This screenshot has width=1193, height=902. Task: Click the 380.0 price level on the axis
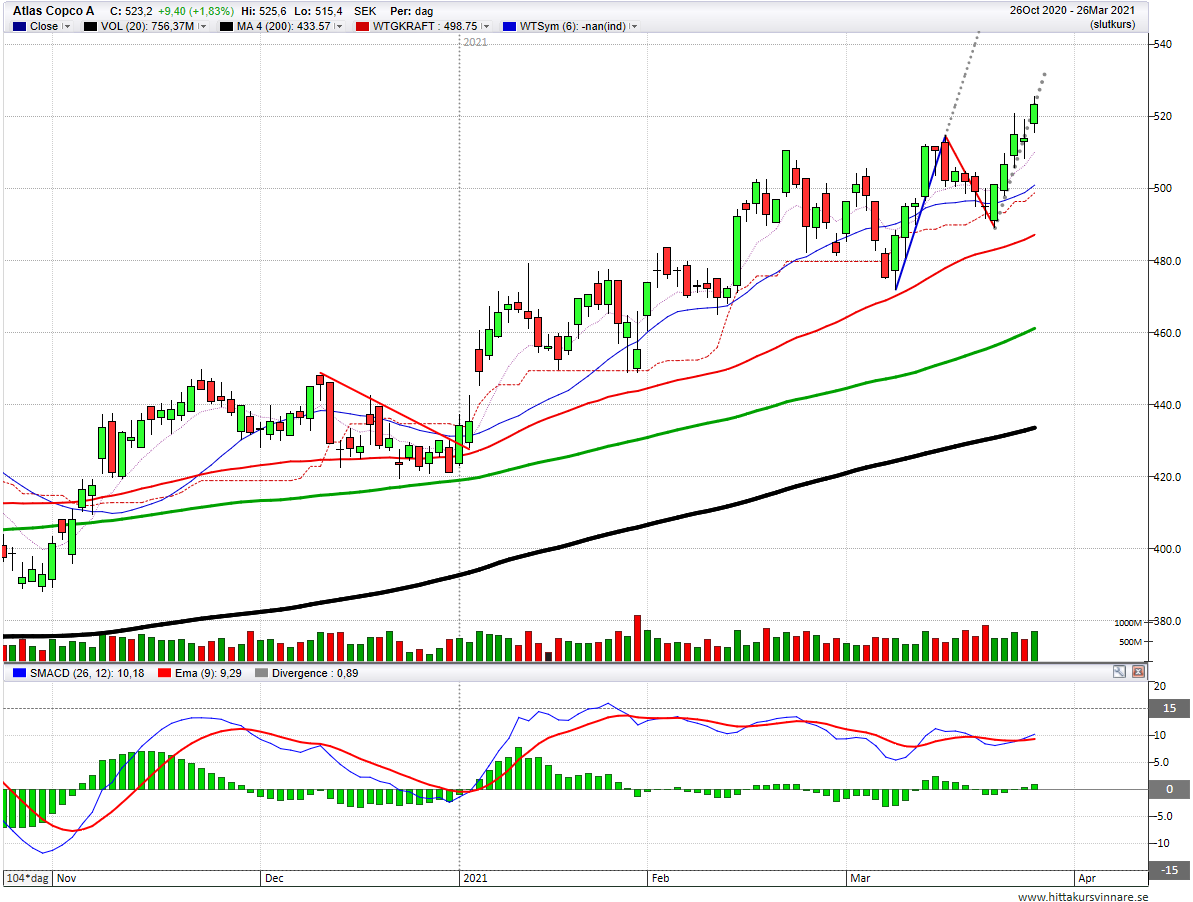(1167, 621)
